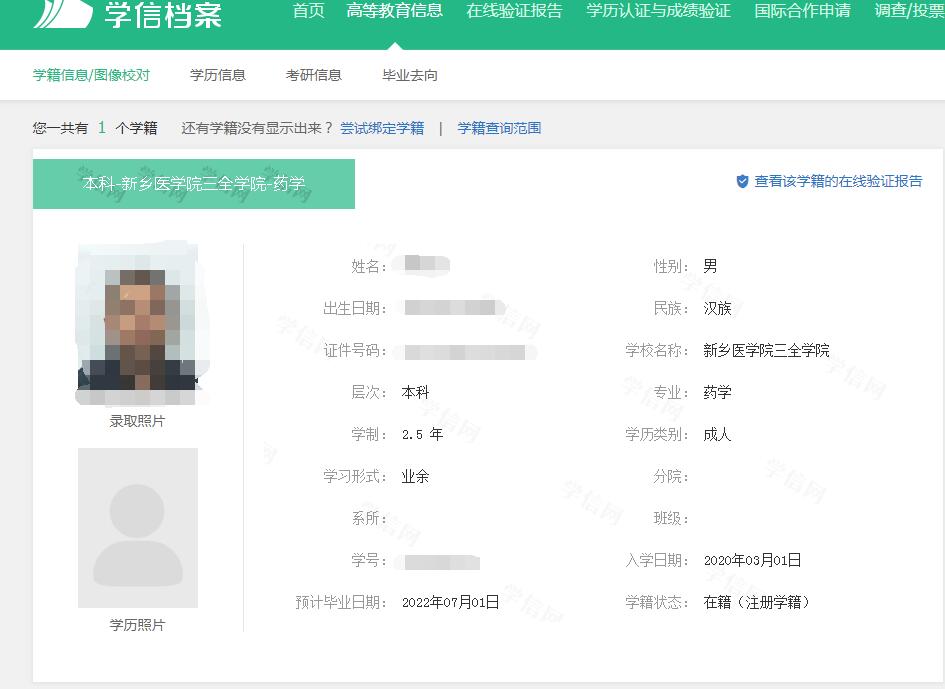
Task: Select the 毕业去向 tab
Action: 410,75
